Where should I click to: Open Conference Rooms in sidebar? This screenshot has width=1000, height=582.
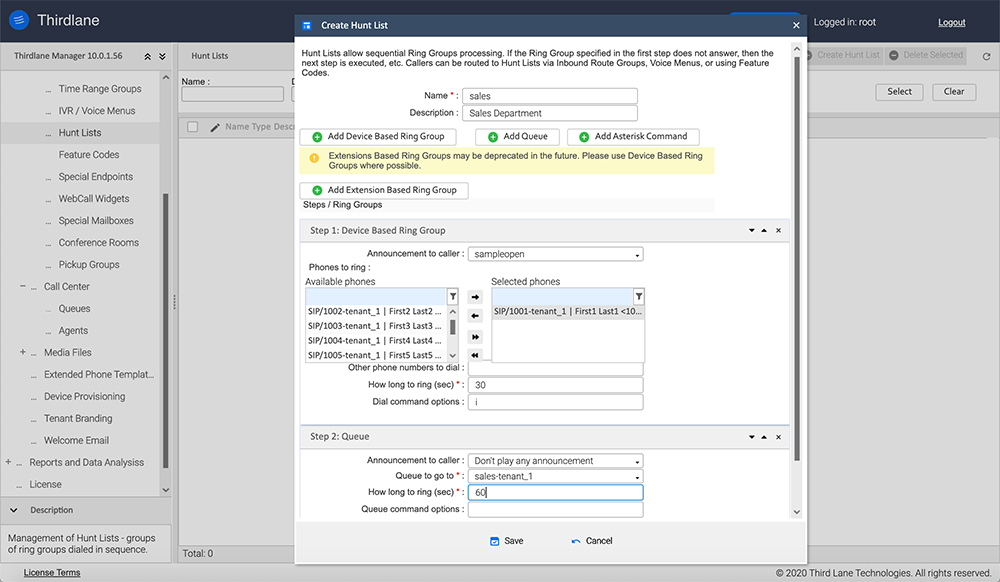98,243
